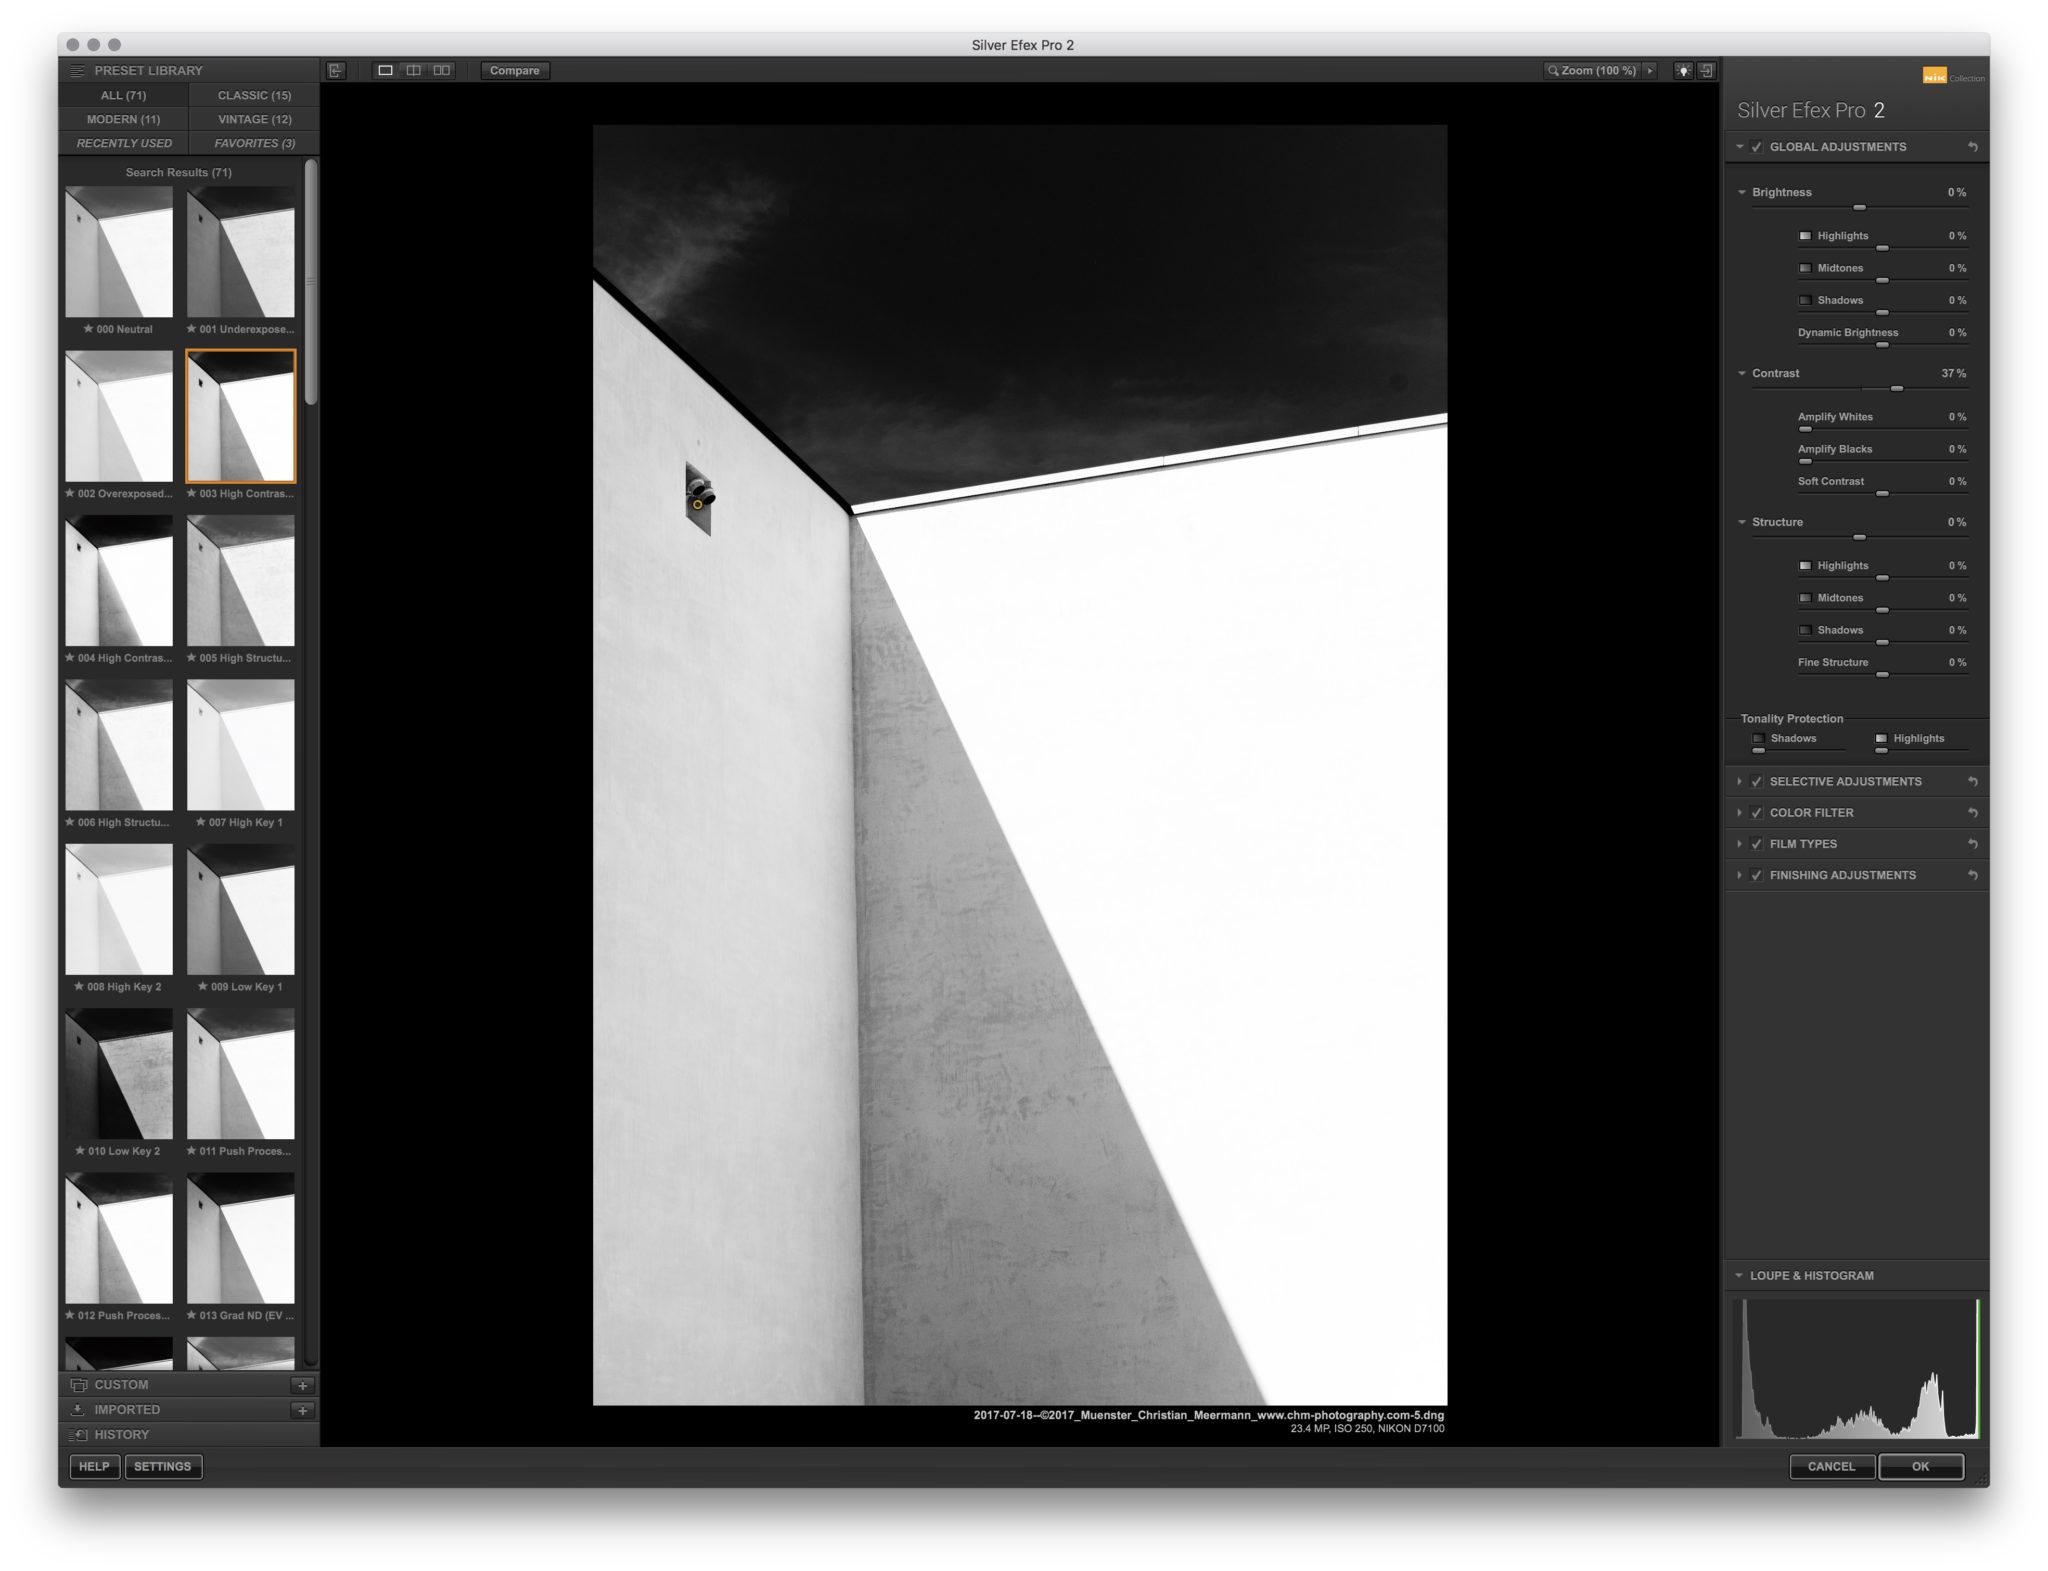The image size is (2048, 1571).
Task: Collapse the Global Adjustments section
Action: tap(1740, 147)
